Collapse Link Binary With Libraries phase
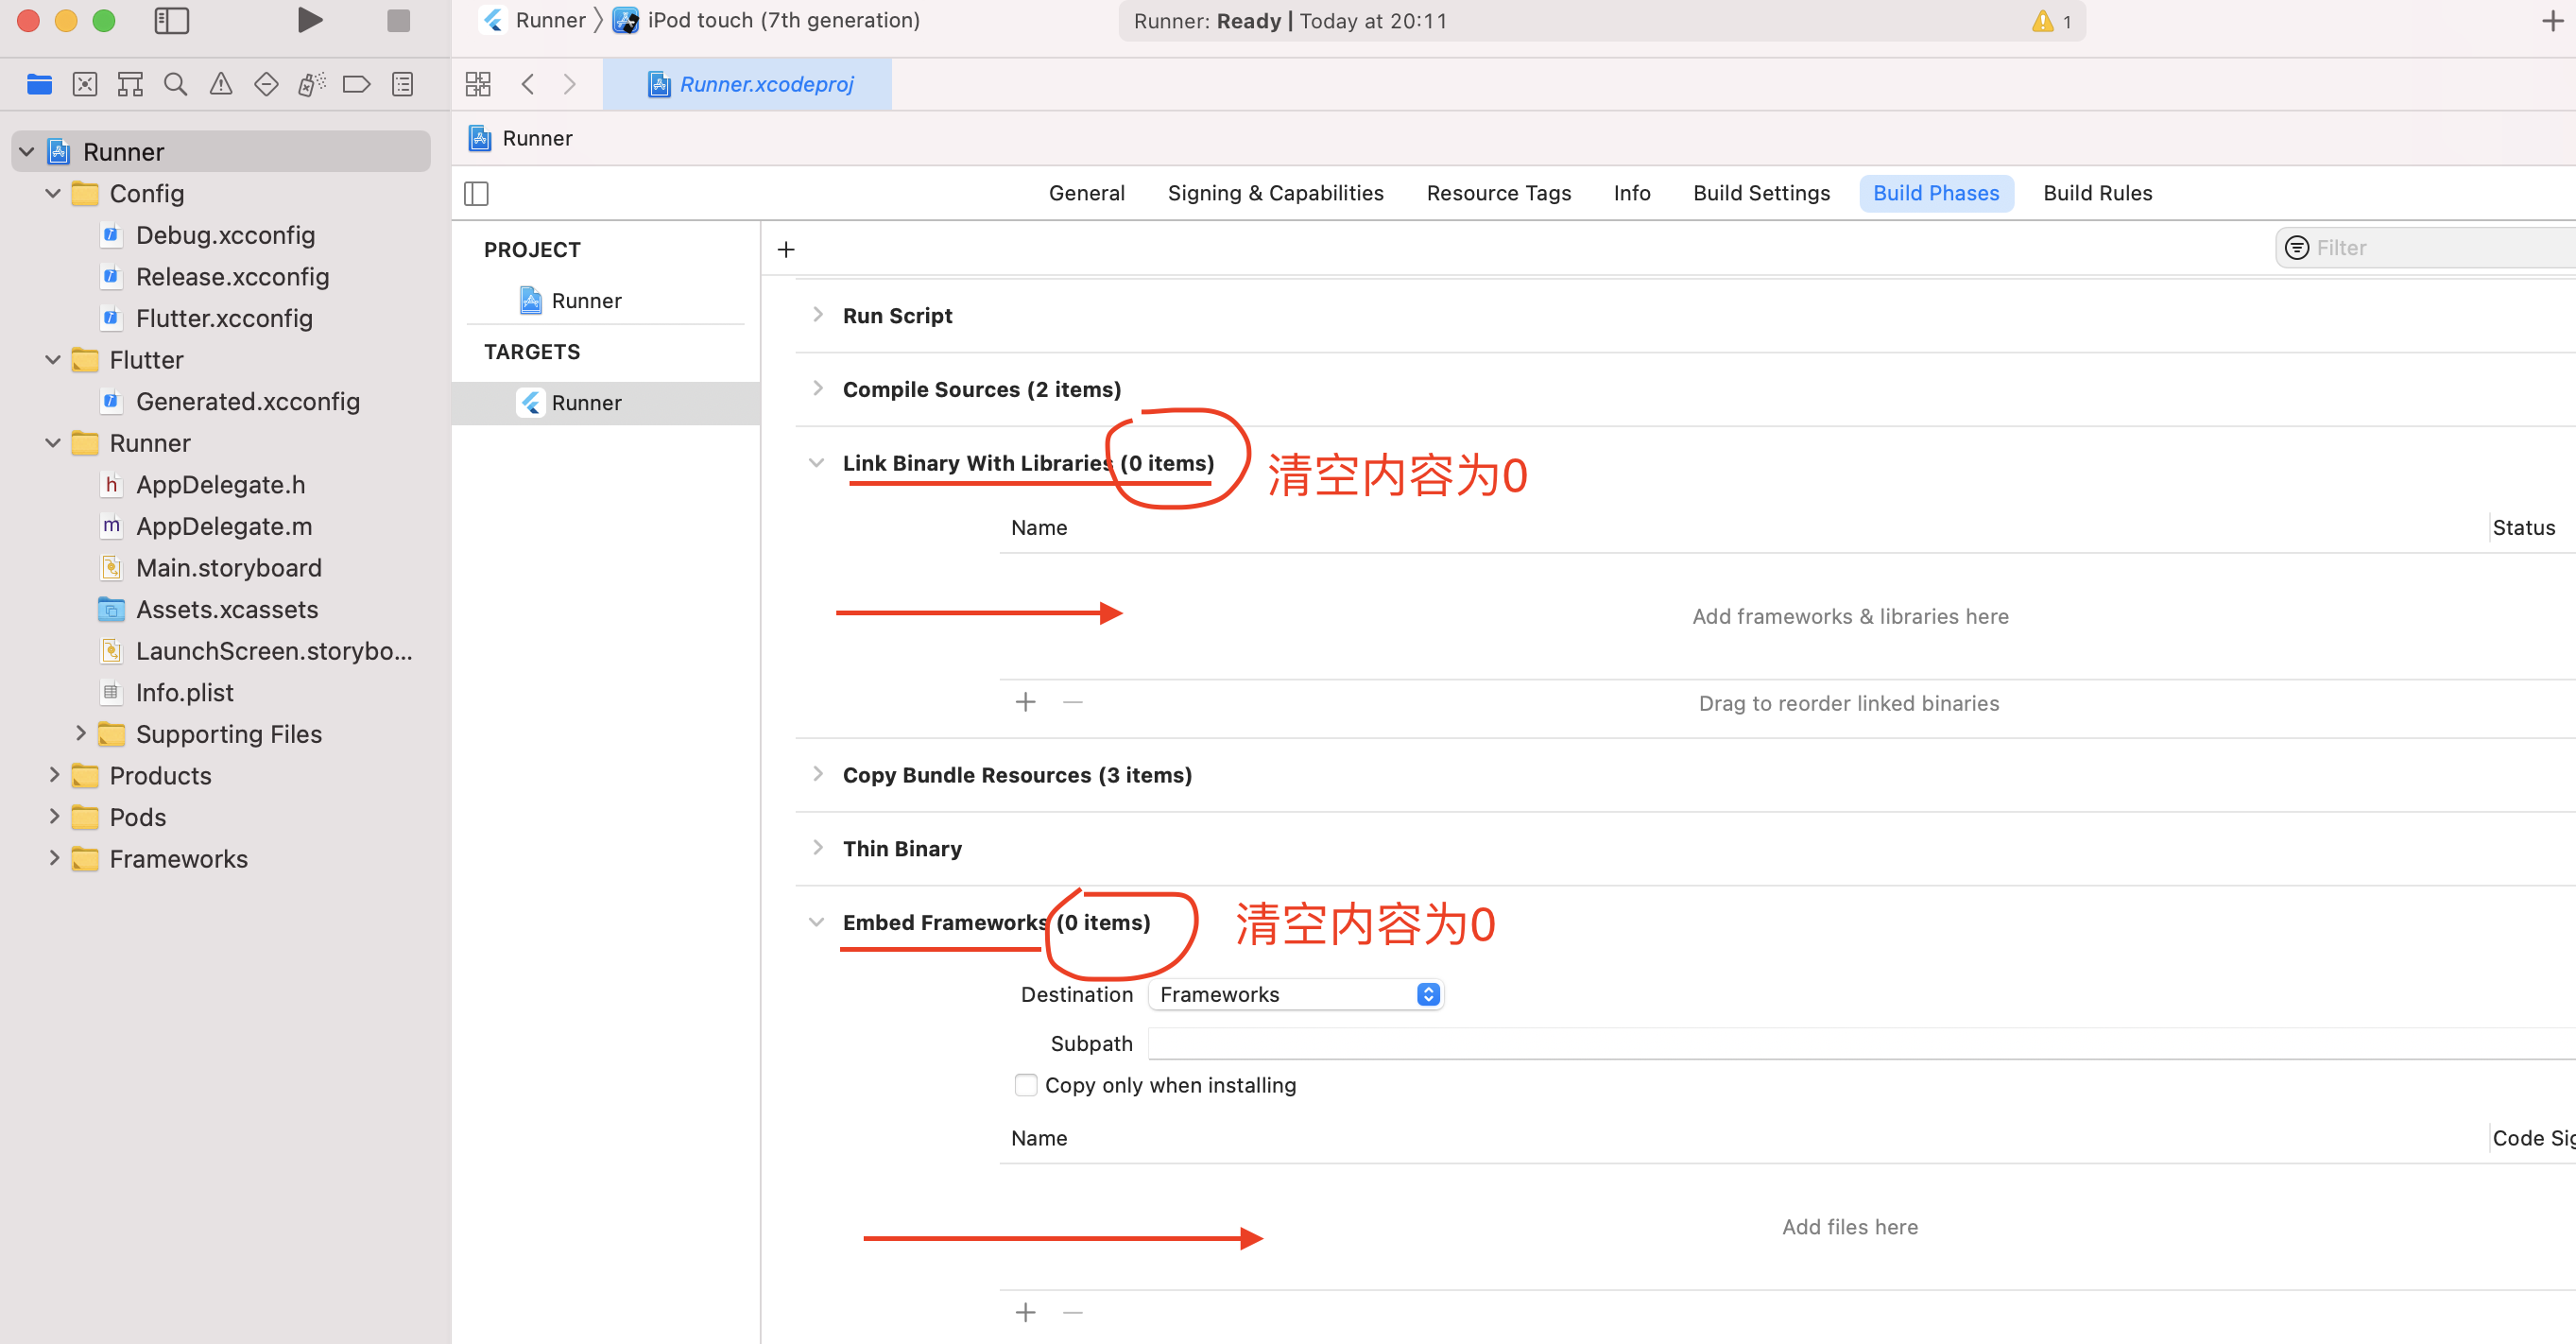Viewport: 2576px width, 1344px height. pos(817,463)
